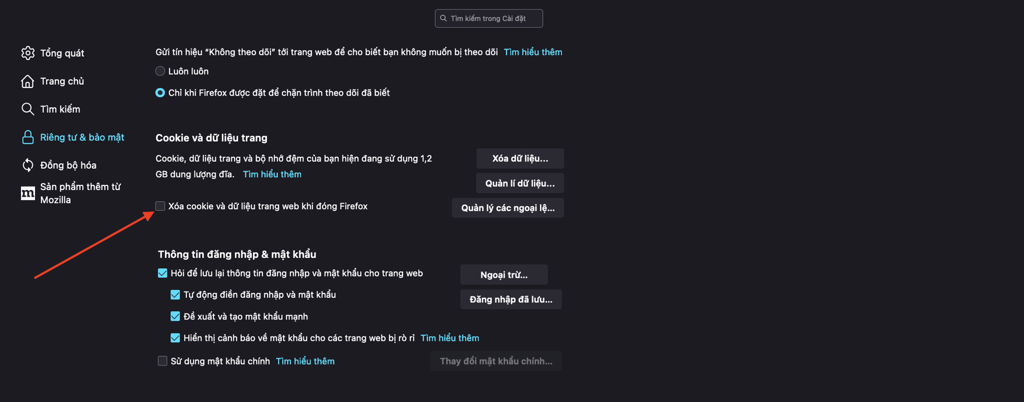Open Trang chủ via house icon
Viewport: 1024px width, 402px height.
pyautogui.click(x=27, y=81)
